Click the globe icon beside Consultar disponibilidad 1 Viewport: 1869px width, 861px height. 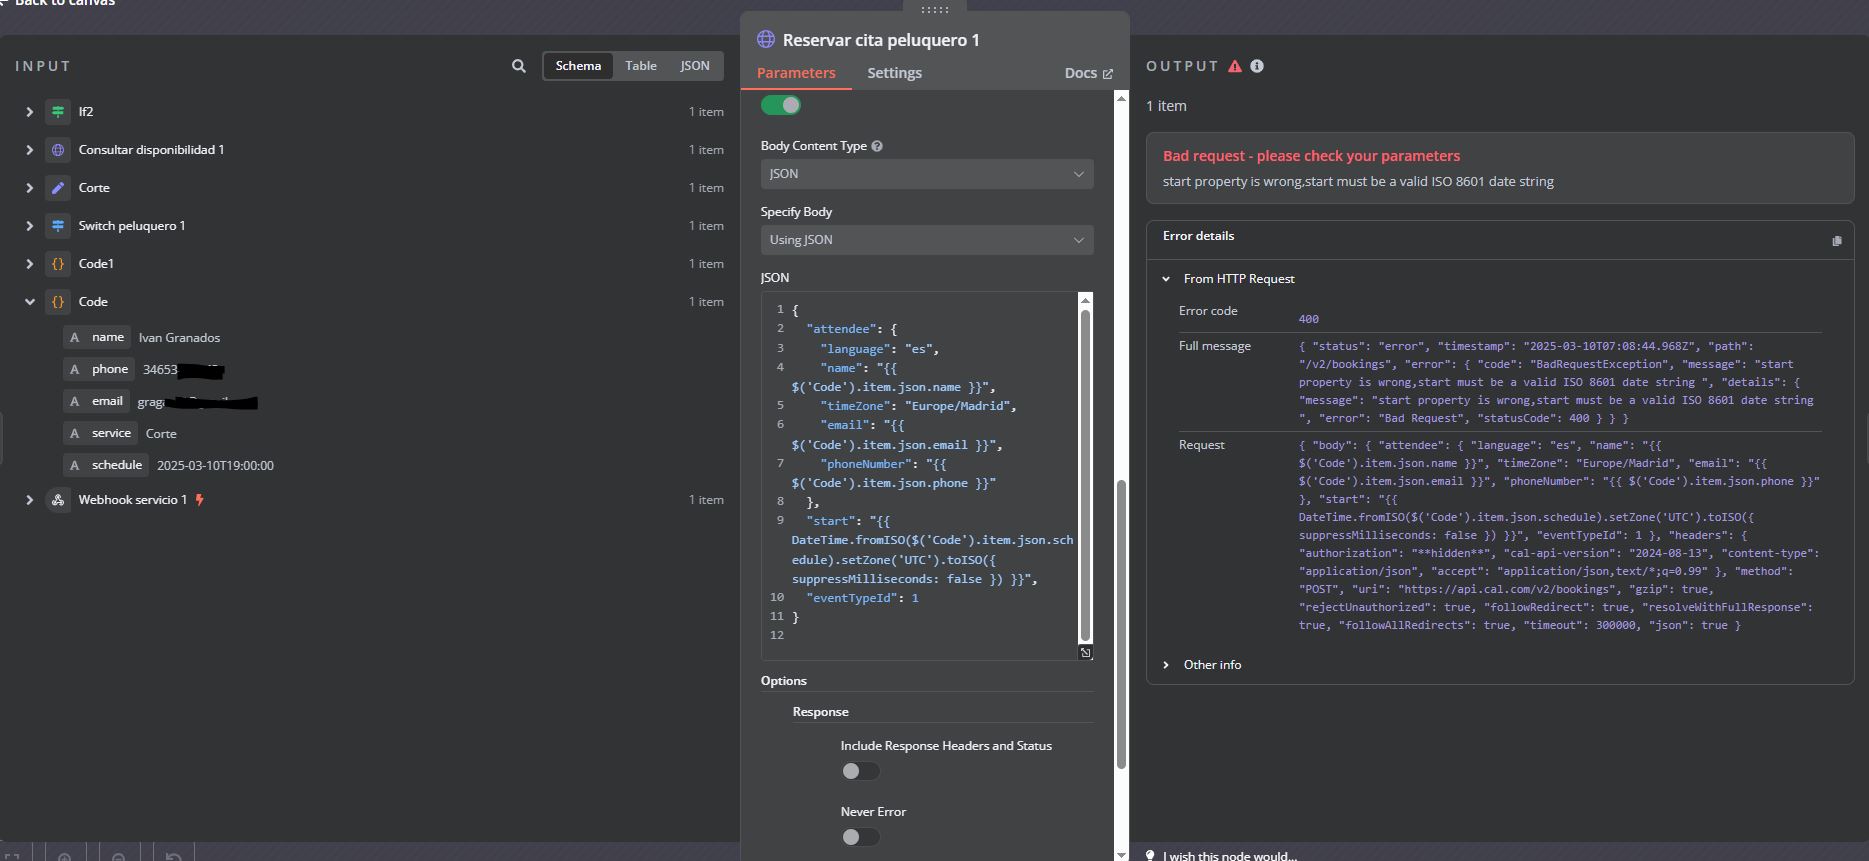tap(58, 150)
